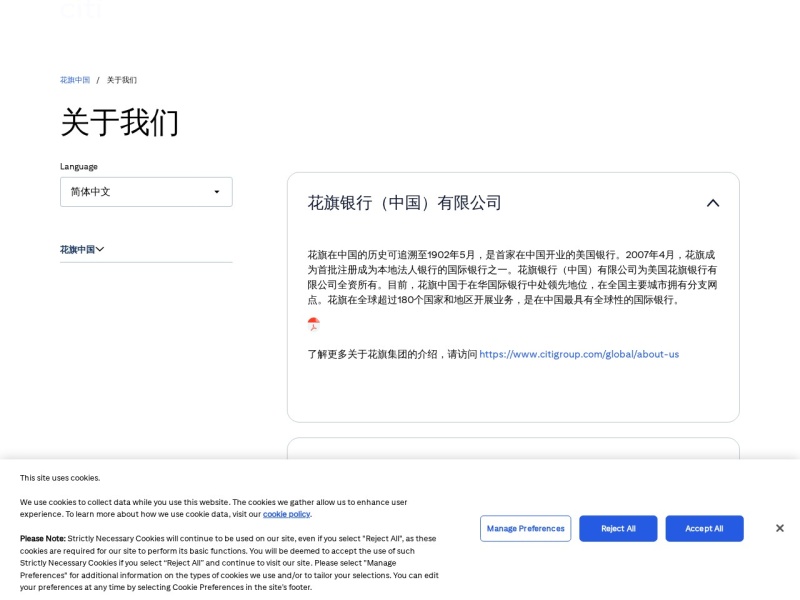Screen dimensions: 800x600
Task: Open the Language dropdown showing 简体中文
Action: [x=146, y=192]
